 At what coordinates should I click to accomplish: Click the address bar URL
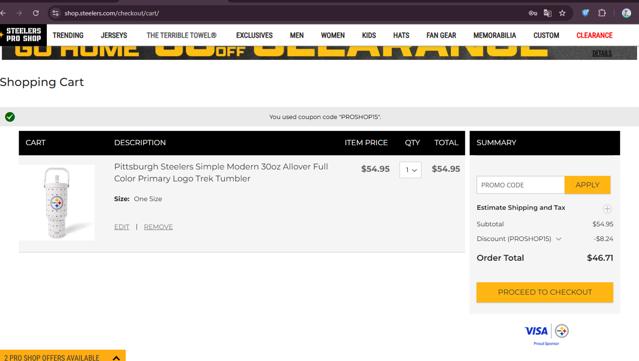pyautogui.click(x=112, y=13)
